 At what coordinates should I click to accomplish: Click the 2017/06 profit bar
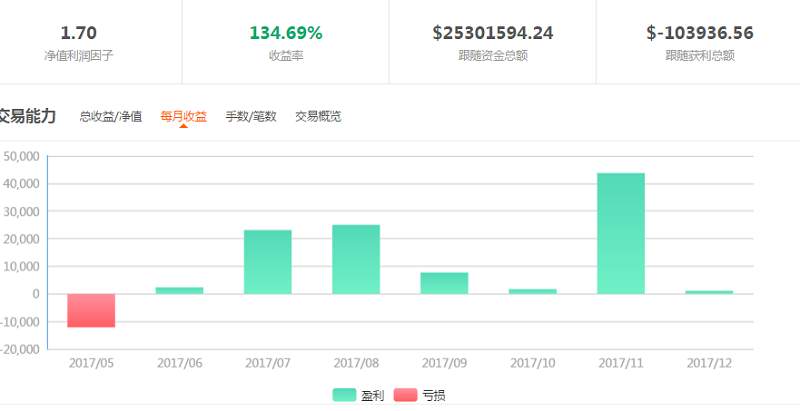[180, 291]
